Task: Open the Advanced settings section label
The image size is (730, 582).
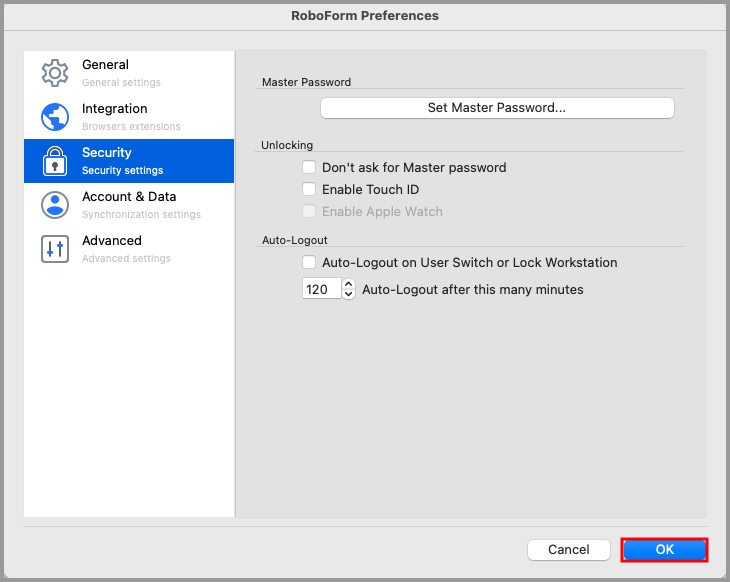Action: tap(112, 240)
